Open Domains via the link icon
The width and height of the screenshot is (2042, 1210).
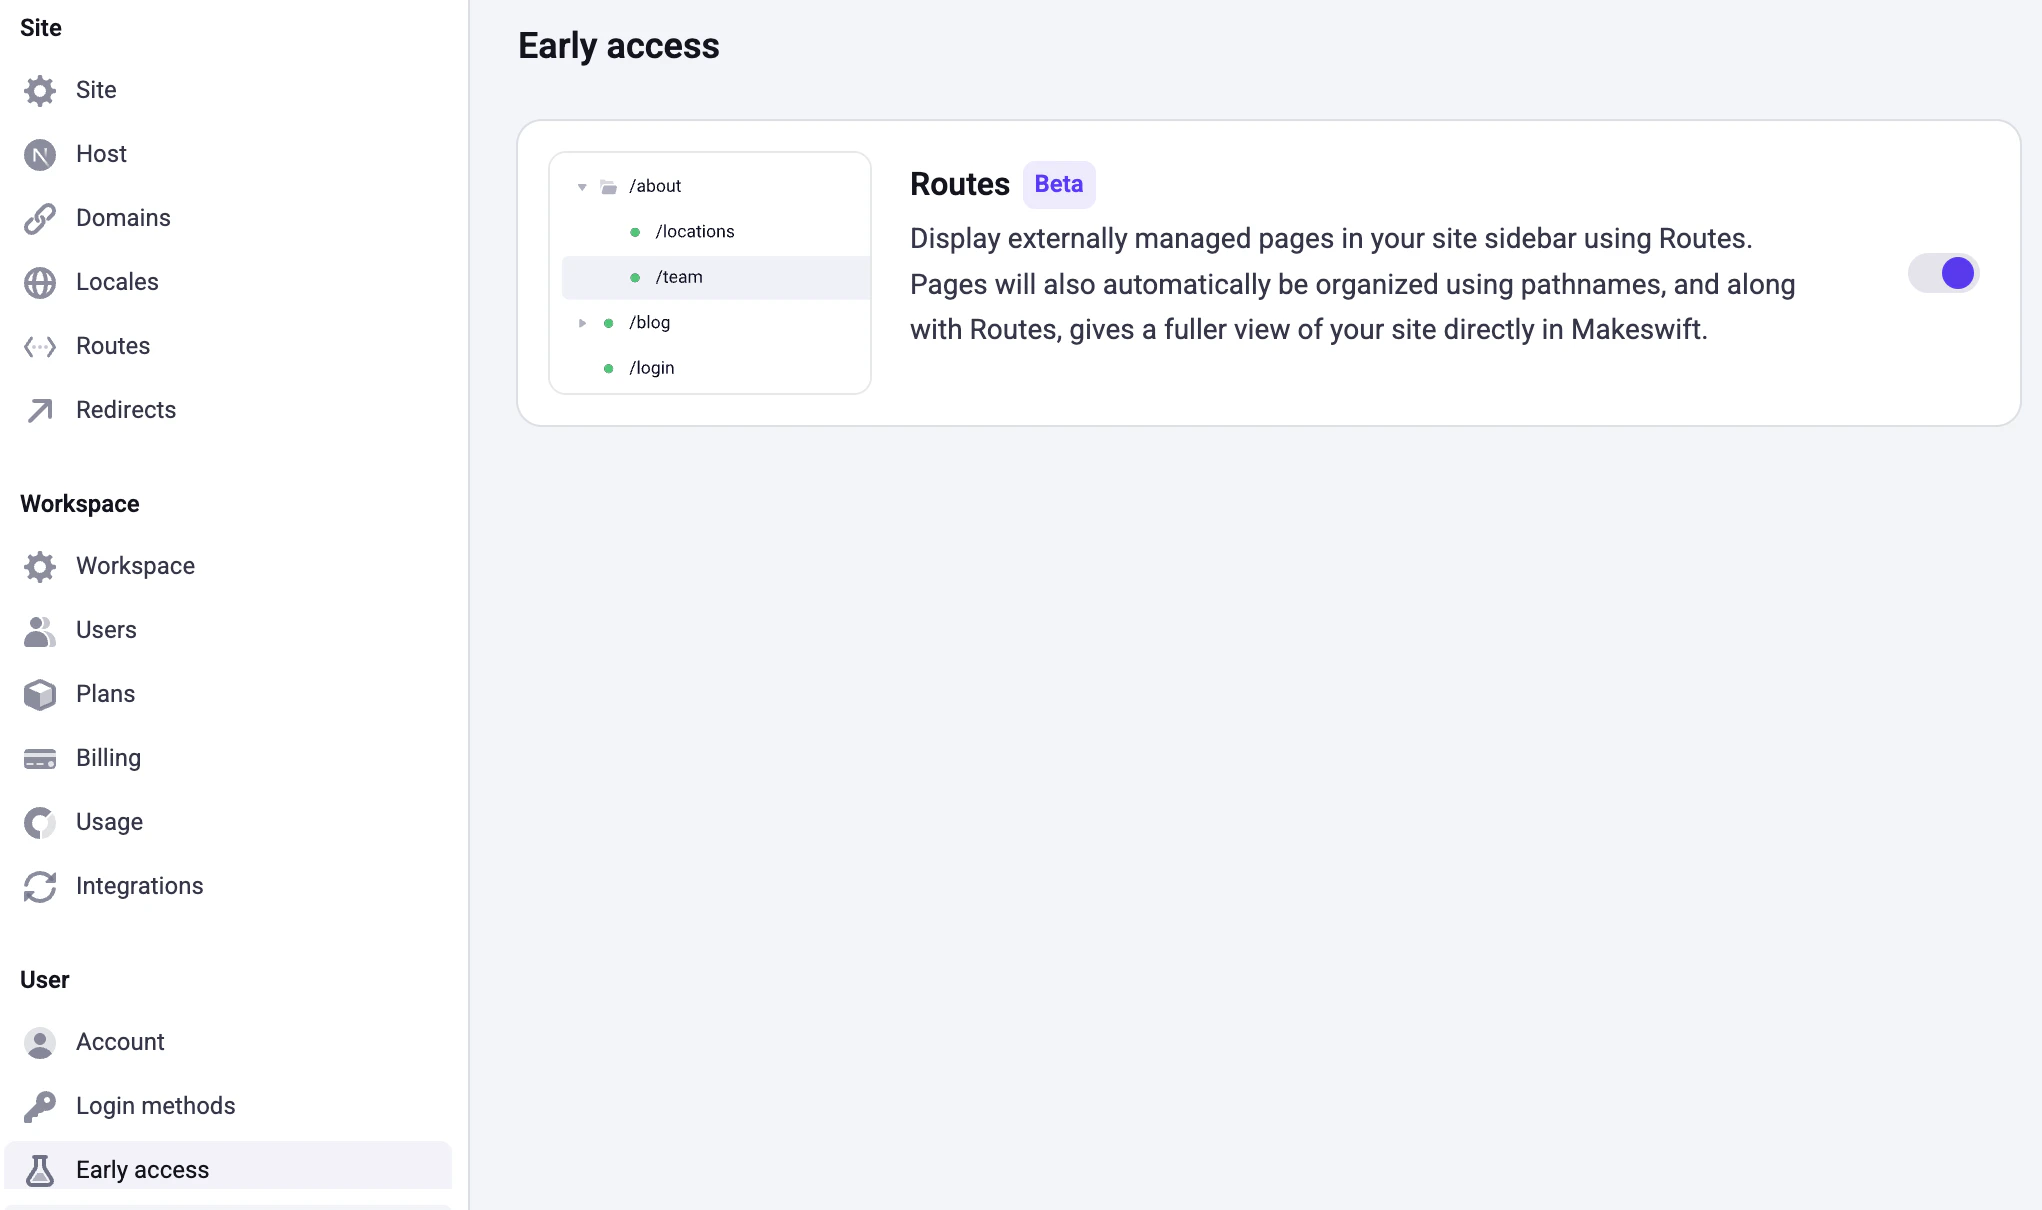pos(39,218)
